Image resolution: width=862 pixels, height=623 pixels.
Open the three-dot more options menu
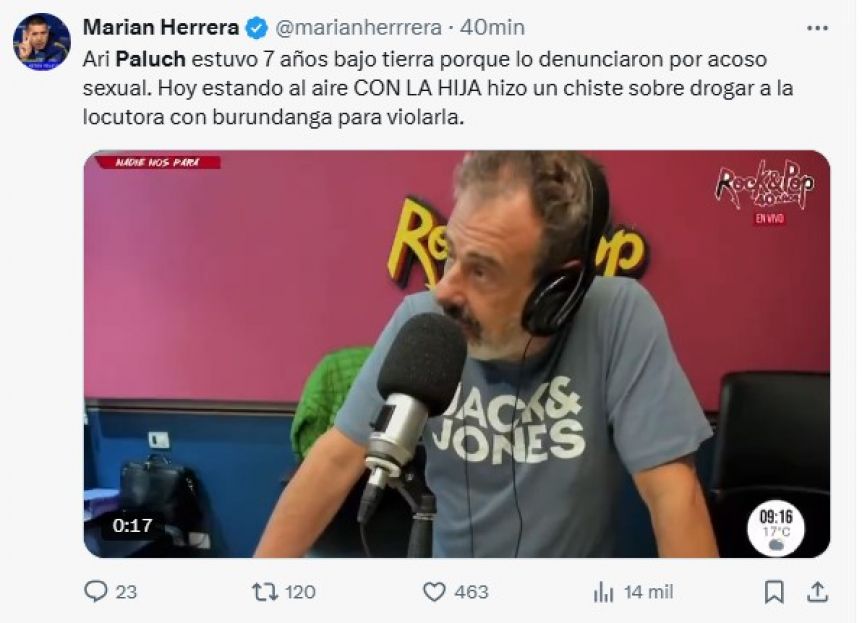(x=817, y=28)
